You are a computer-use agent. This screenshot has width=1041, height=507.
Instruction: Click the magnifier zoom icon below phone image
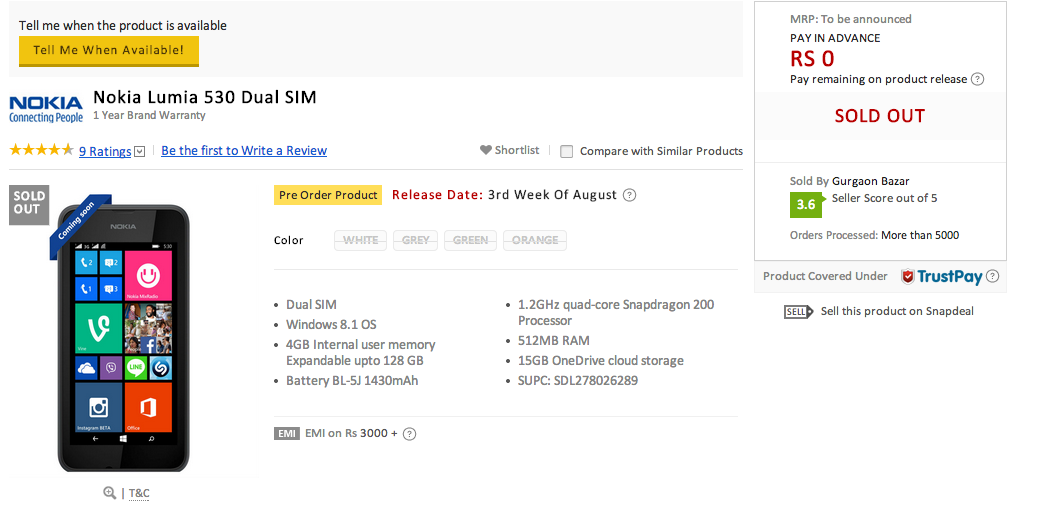[110, 493]
